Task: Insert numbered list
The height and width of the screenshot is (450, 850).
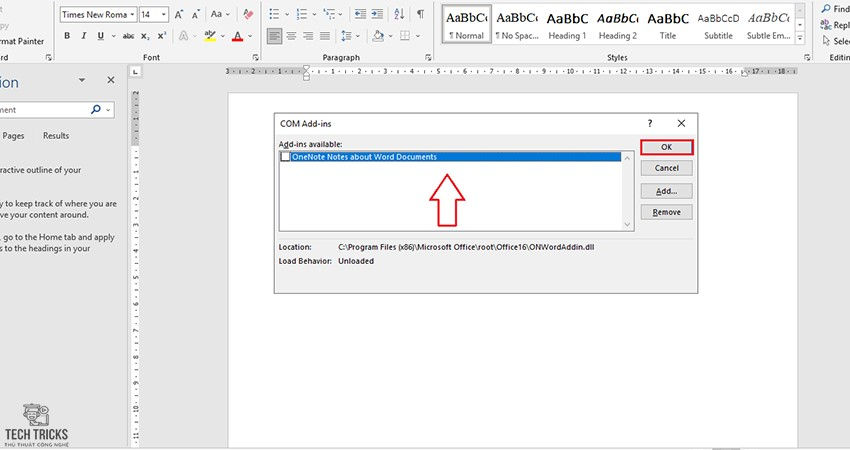Action: (302, 15)
